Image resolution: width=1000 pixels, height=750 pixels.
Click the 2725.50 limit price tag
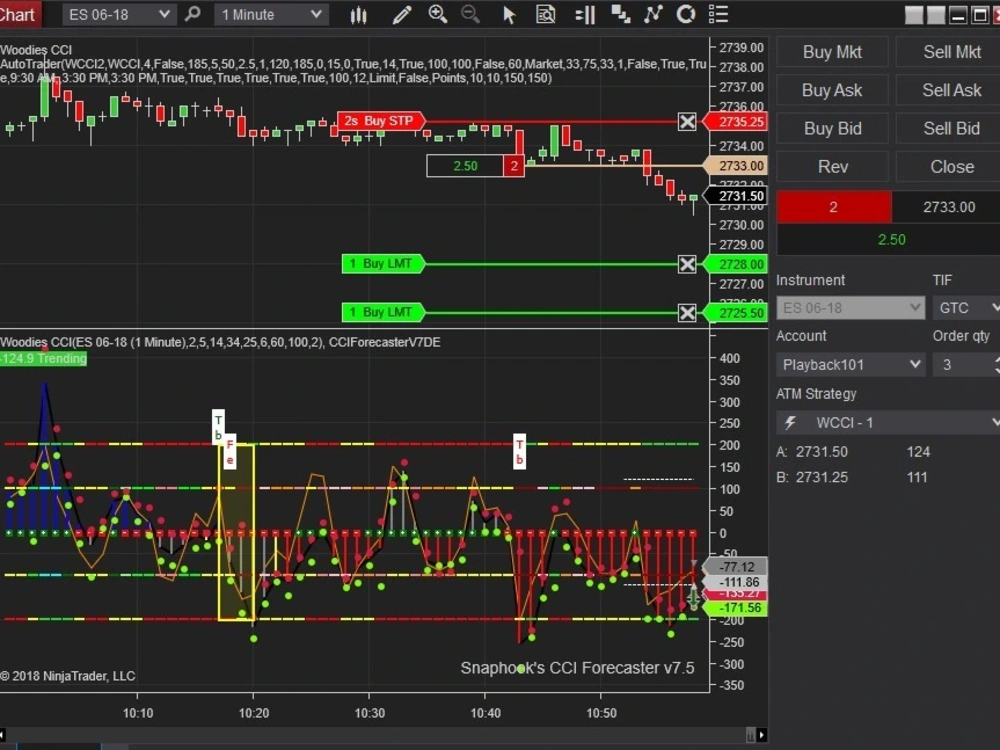click(x=735, y=312)
